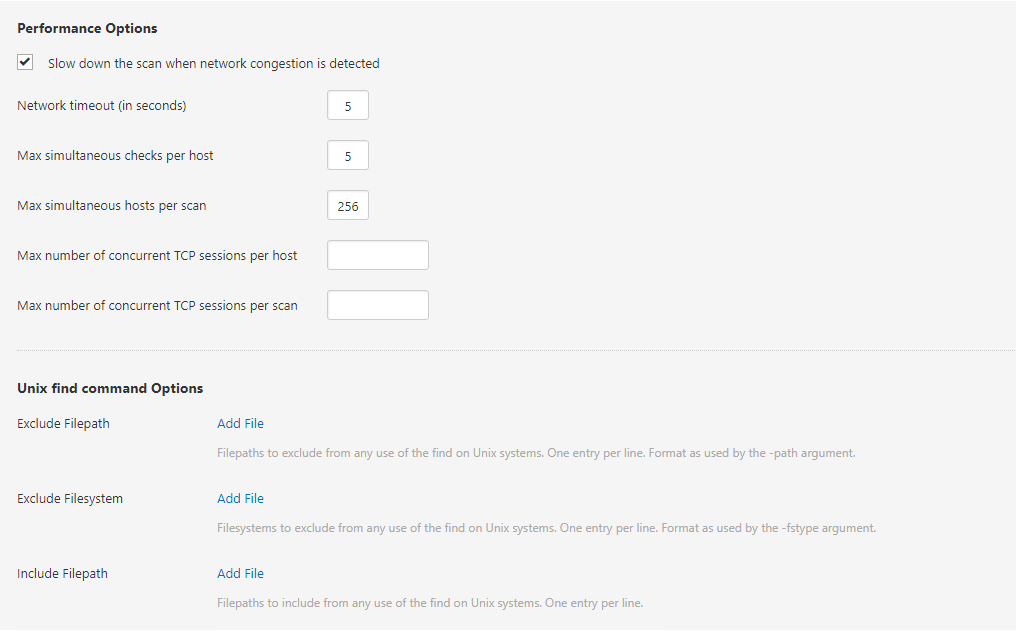
Task: Click the 'Max simultaneous checks per host' label
Action: (x=115, y=156)
